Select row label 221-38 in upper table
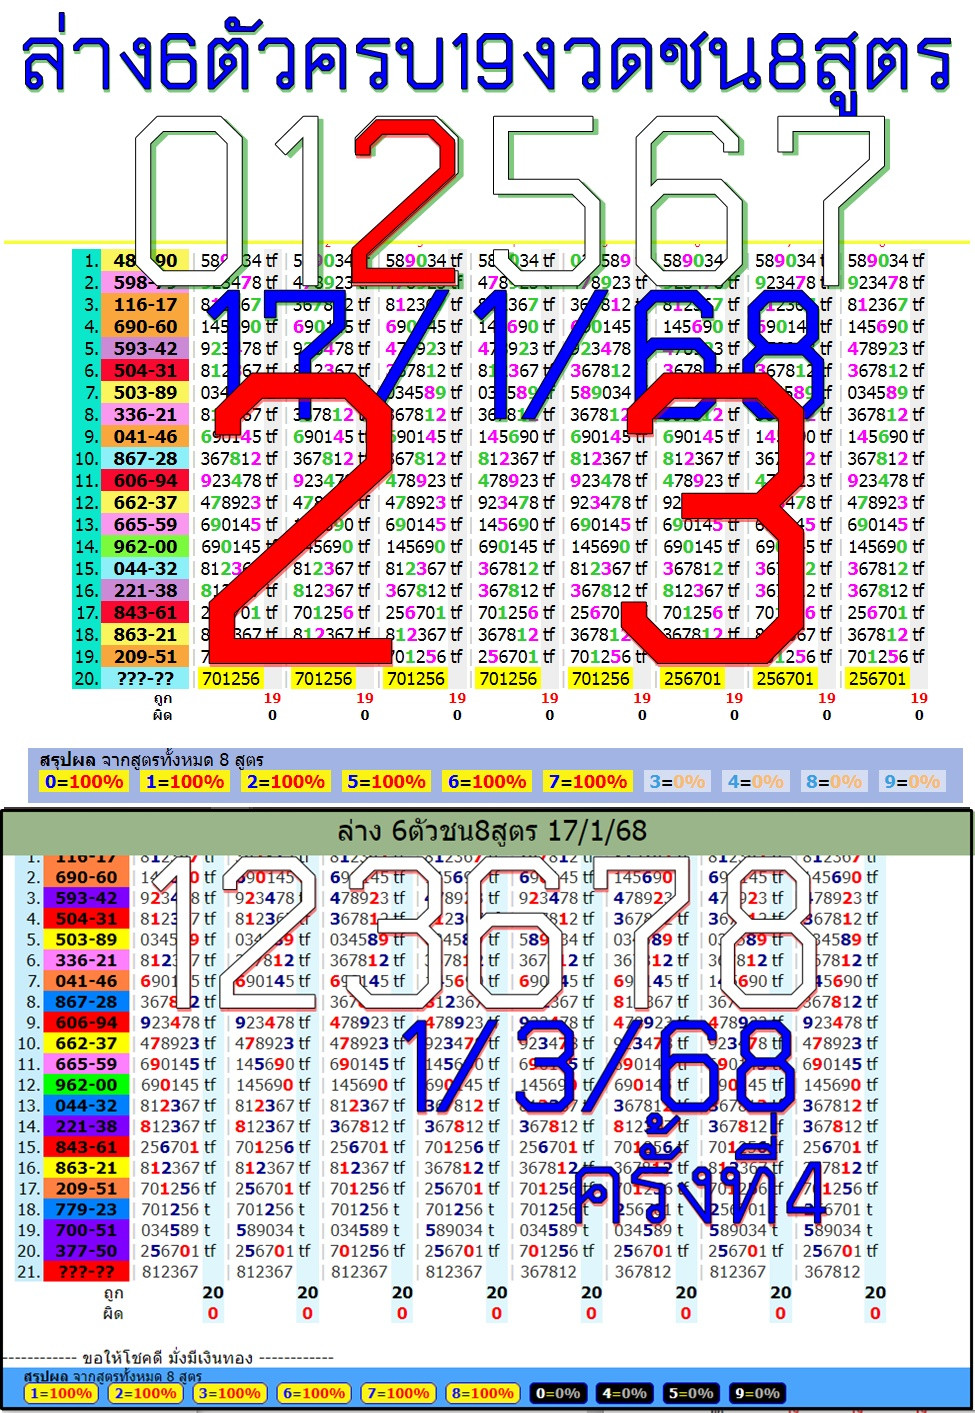 pyautogui.click(x=145, y=590)
